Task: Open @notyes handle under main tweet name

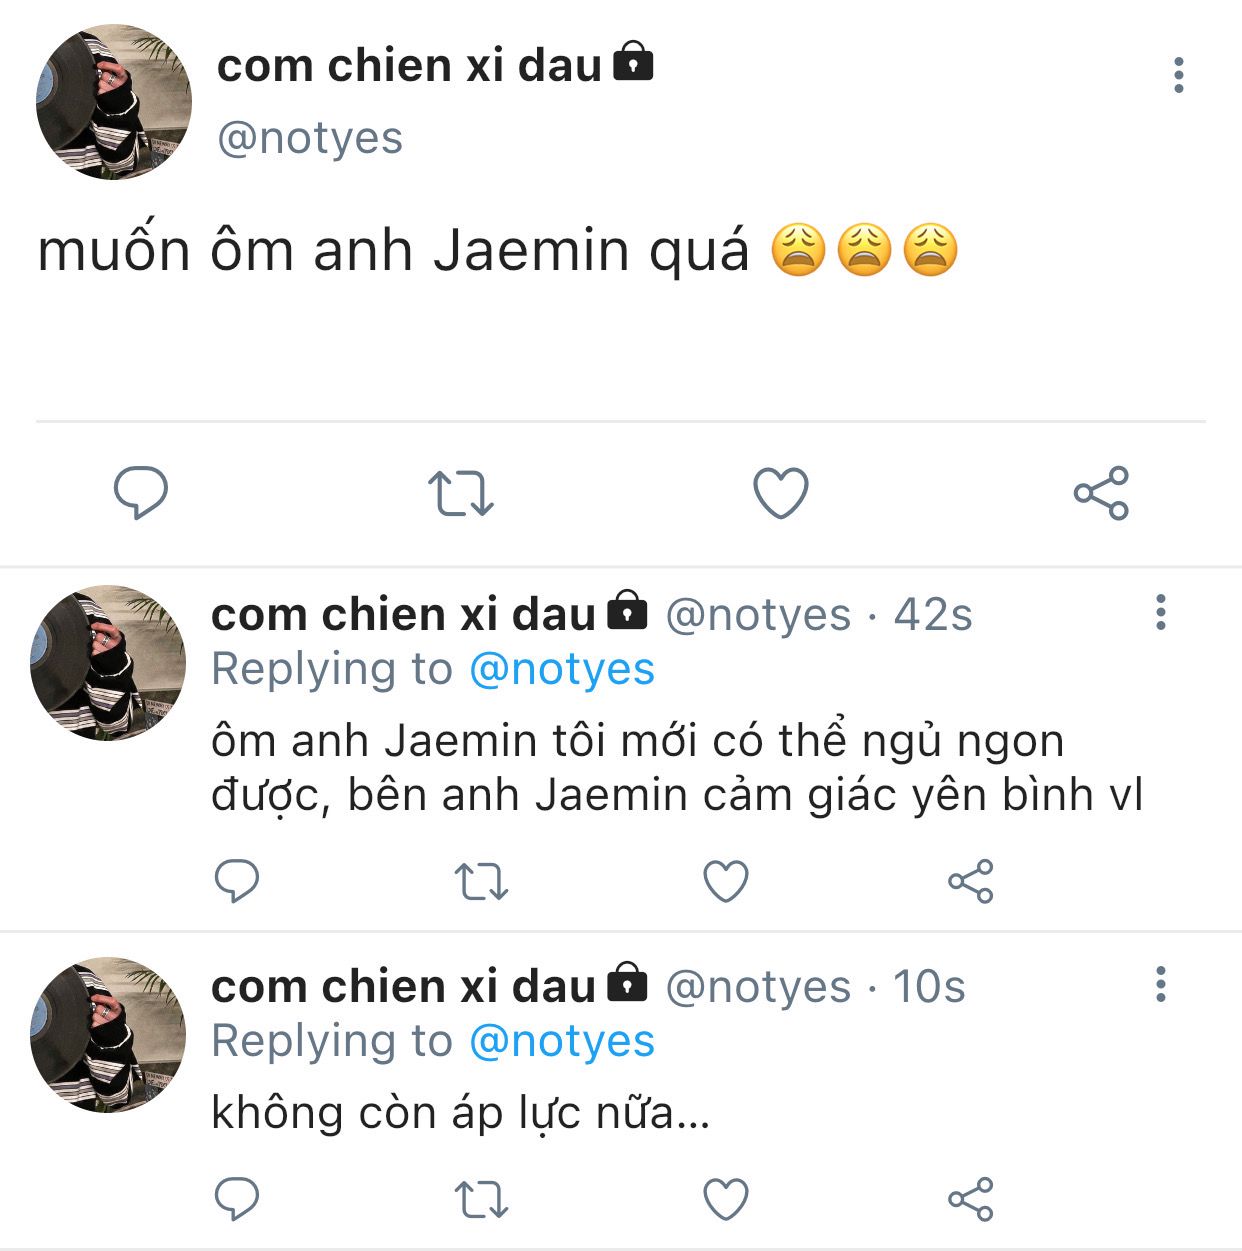Action: pos(310,138)
